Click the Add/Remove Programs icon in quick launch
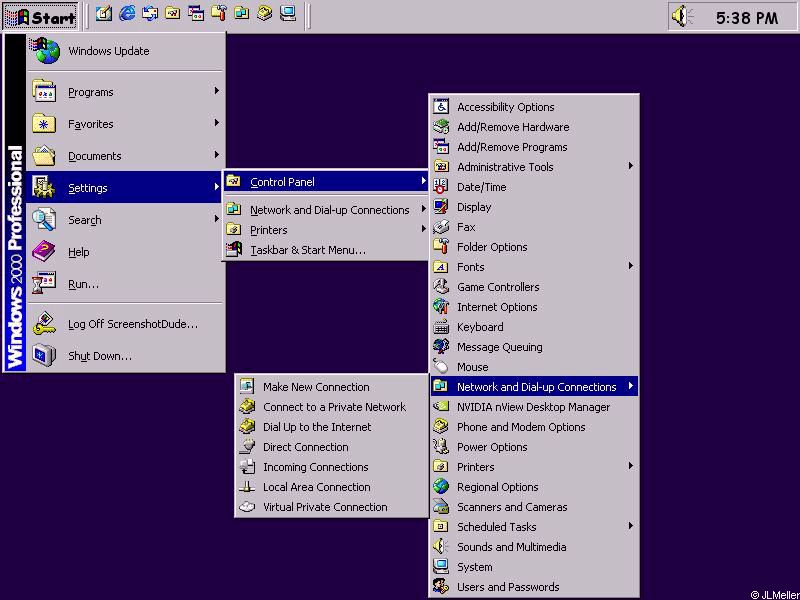The image size is (800, 600). (x=196, y=14)
